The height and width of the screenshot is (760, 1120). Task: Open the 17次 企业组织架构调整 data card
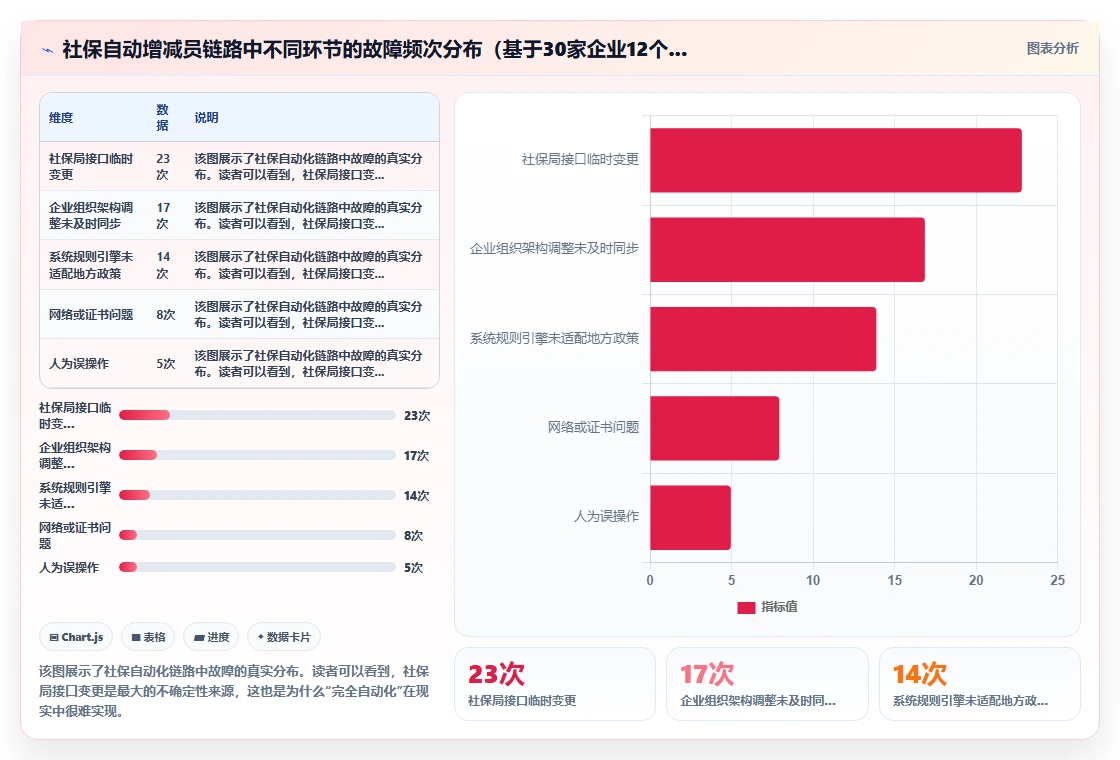[767, 684]
